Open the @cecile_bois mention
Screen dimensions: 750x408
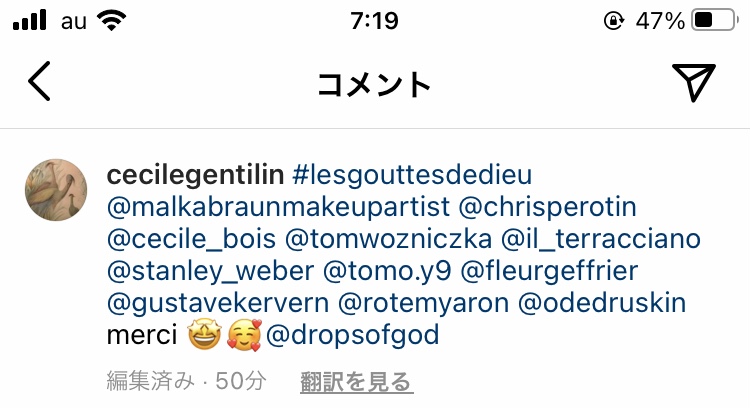[191, 239]
